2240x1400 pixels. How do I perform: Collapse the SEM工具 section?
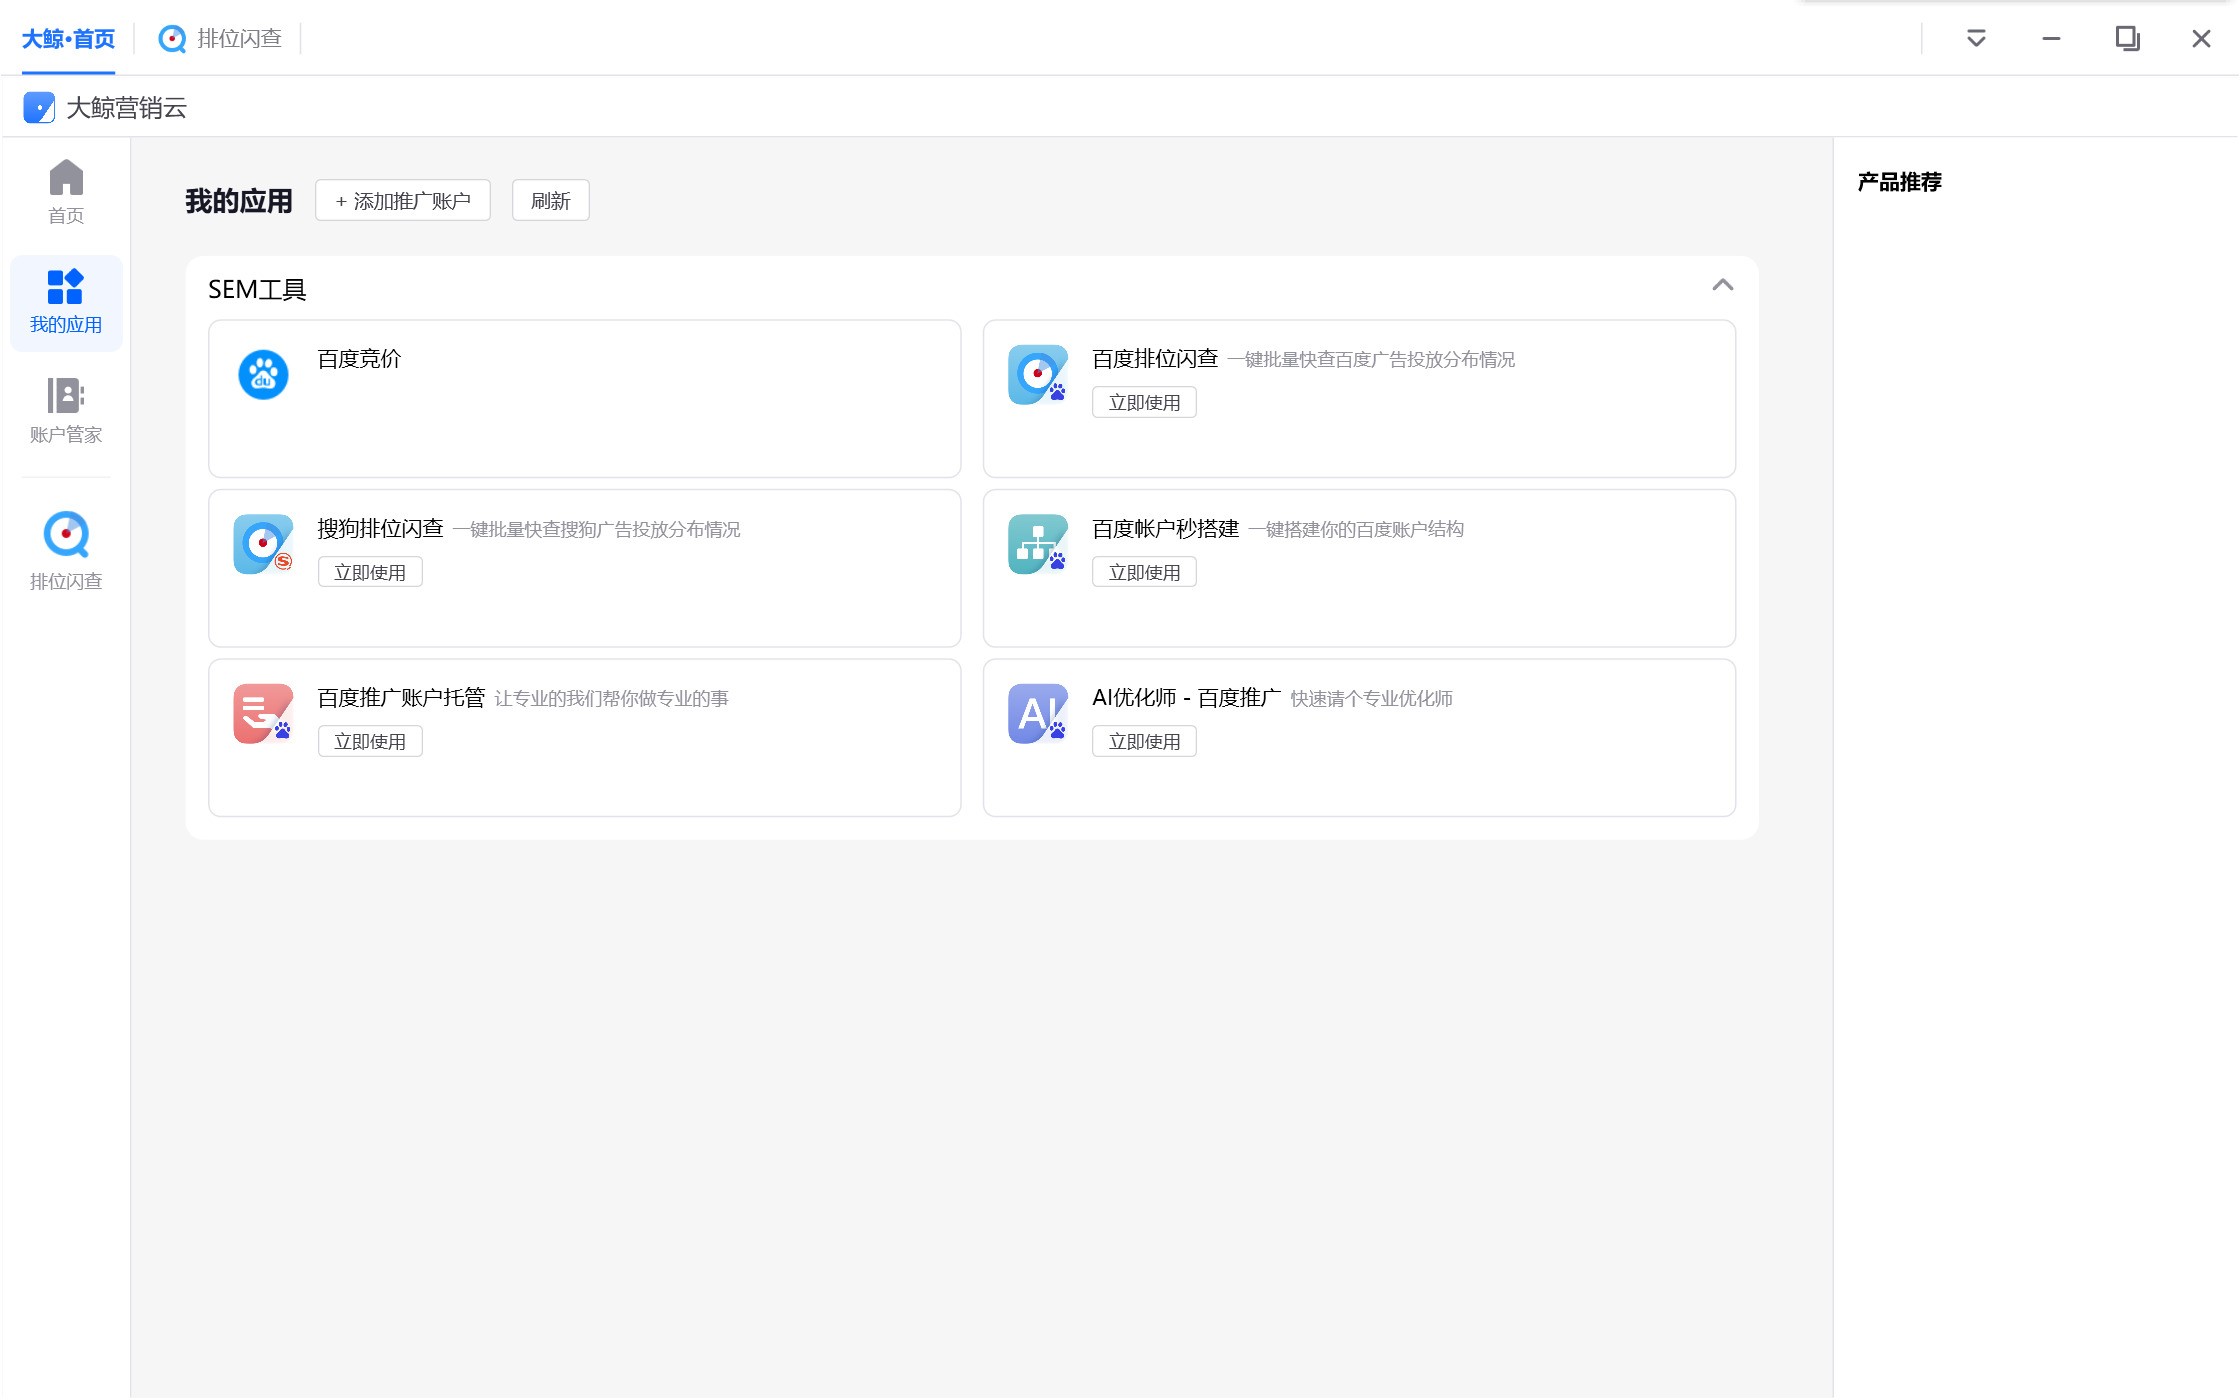click(x=1722, y=285)
